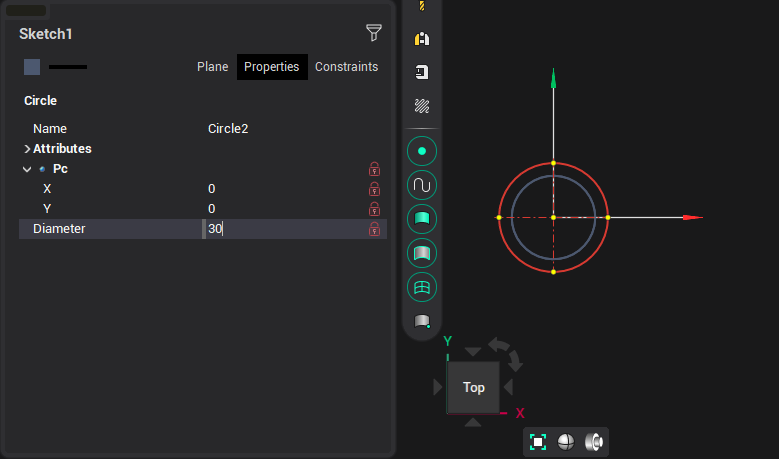Open the Constraints tab

[346, 67]
